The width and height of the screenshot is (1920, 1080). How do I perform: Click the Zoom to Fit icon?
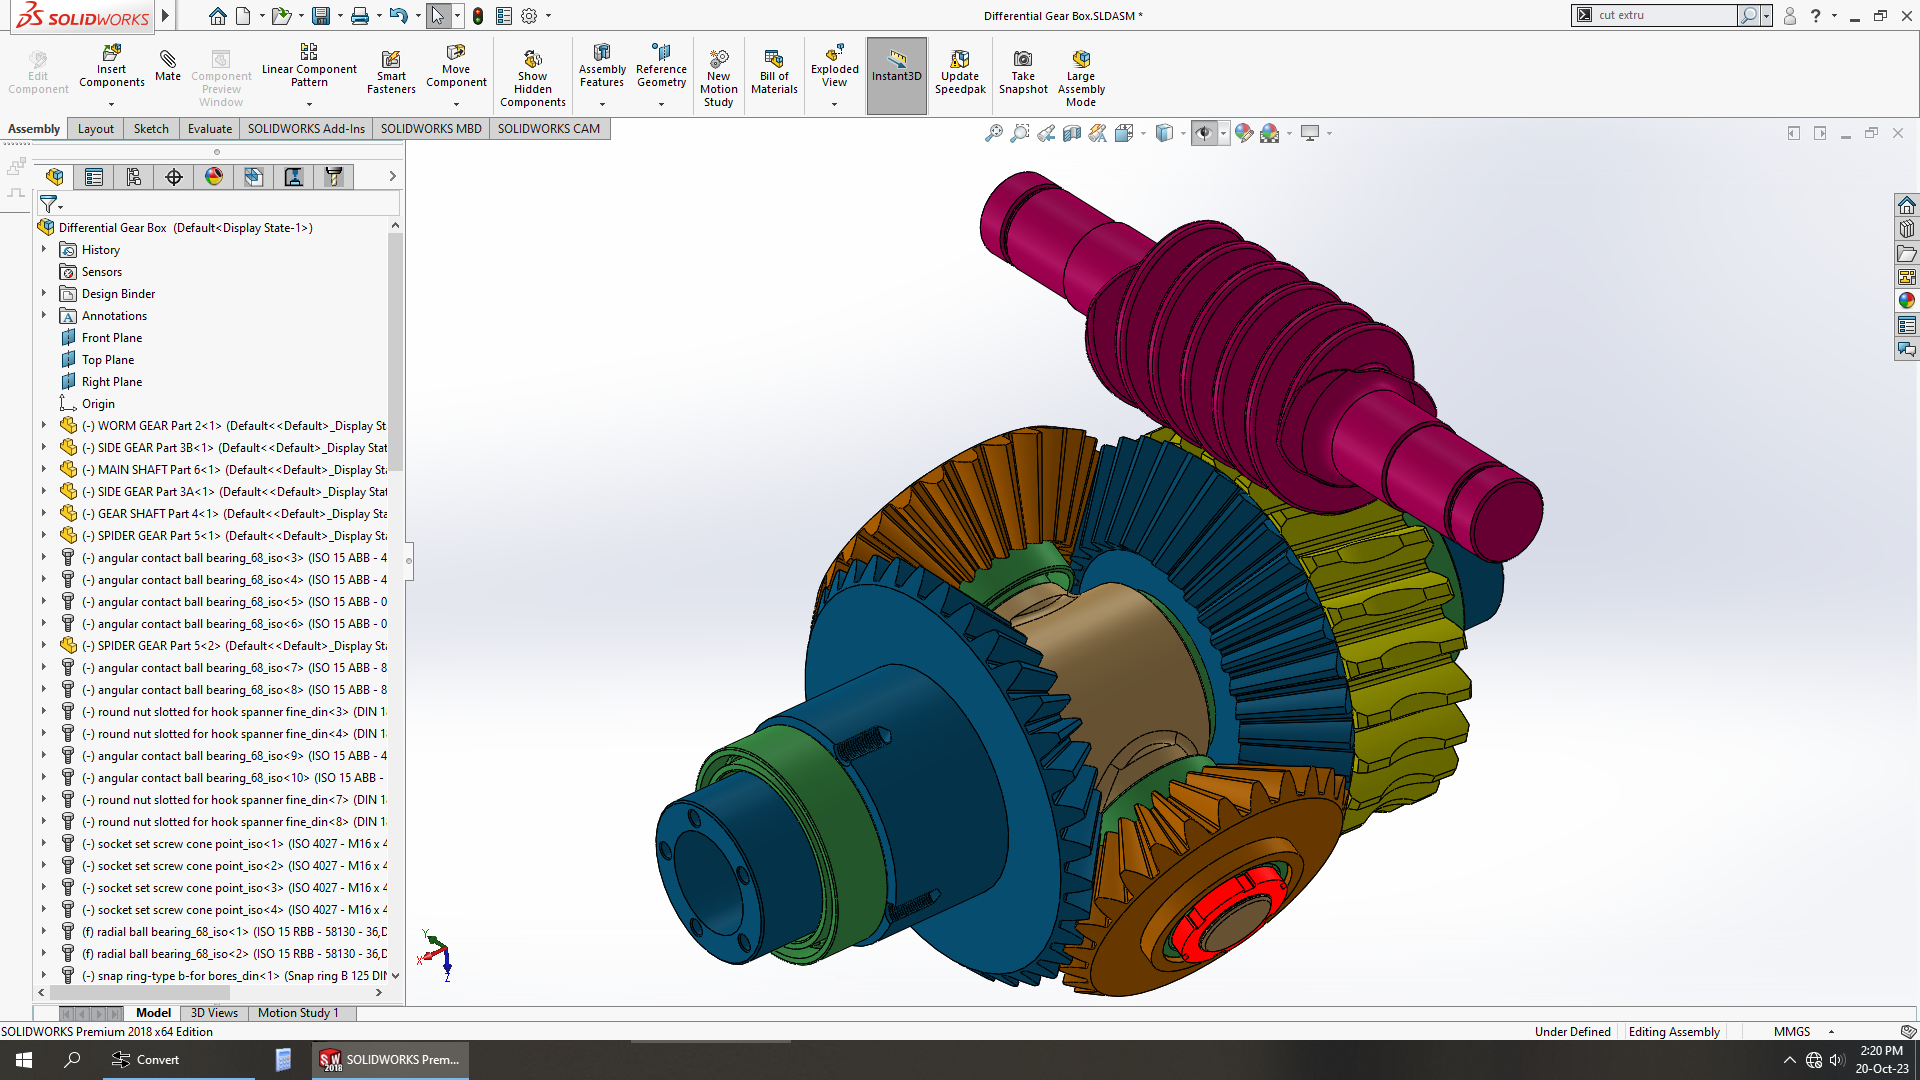pyautogui.click(x=993, y=133)
